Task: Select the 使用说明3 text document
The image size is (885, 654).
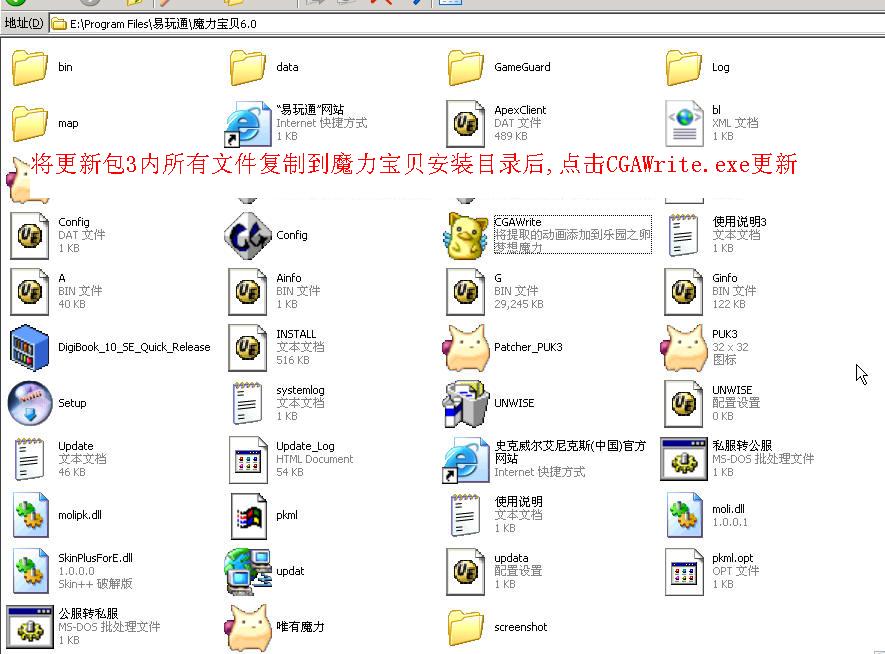Action: pyautogui.click(x=684, y=235)
